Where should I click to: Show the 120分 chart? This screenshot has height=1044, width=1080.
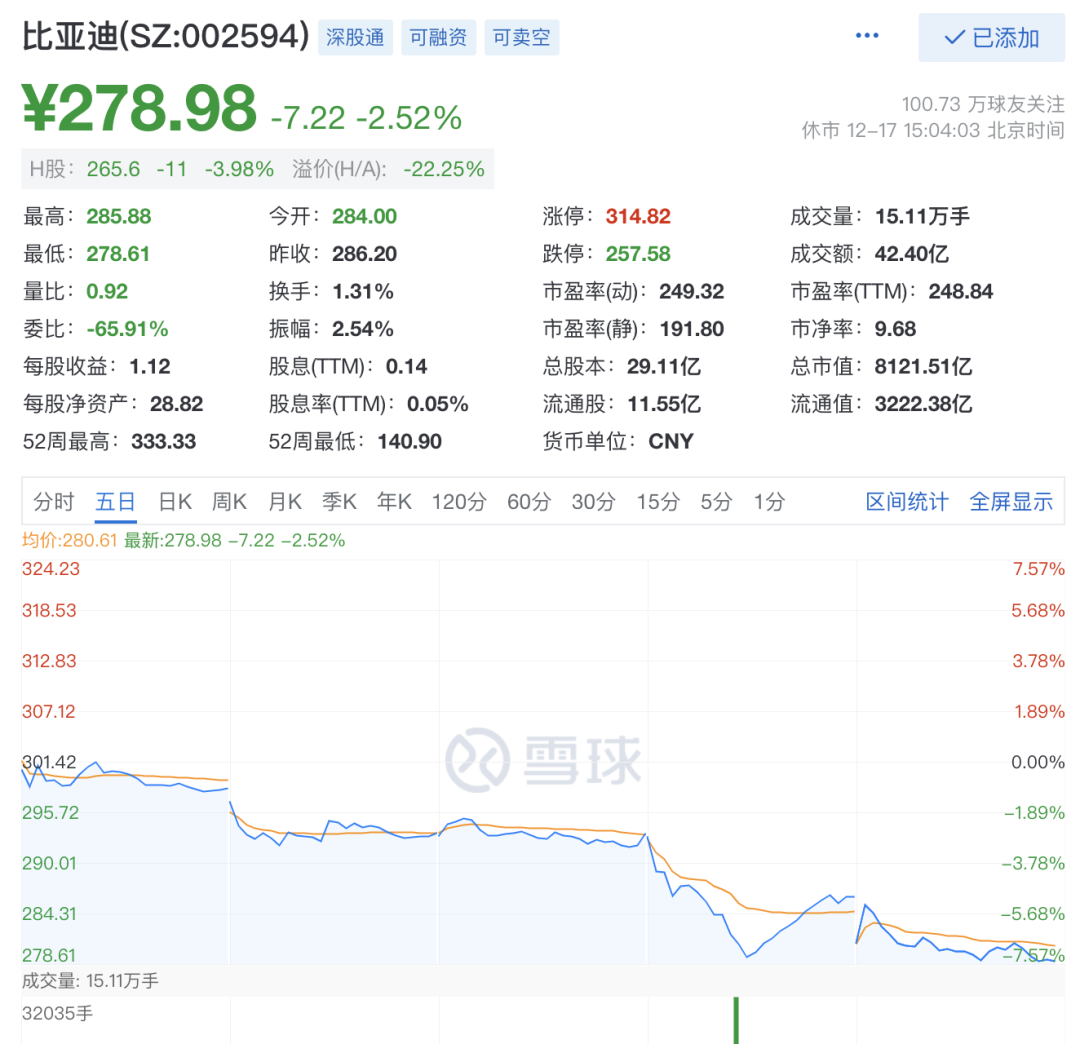coord(459,501)
